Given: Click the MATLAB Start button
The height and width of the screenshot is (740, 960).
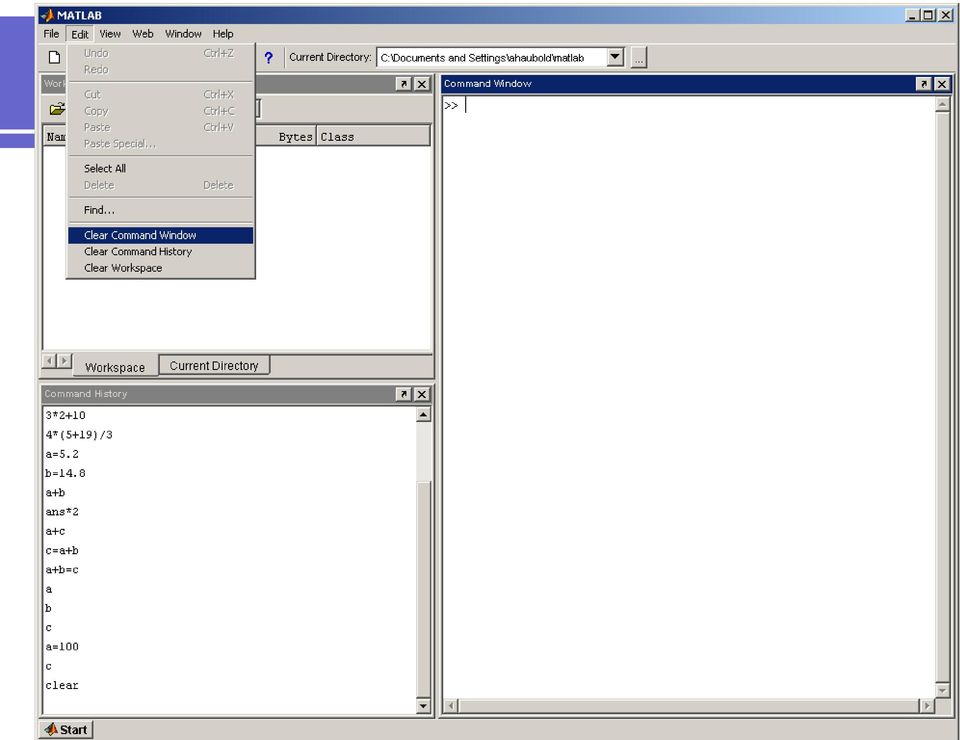Looking at the screenshot, I should coord(67,729).
